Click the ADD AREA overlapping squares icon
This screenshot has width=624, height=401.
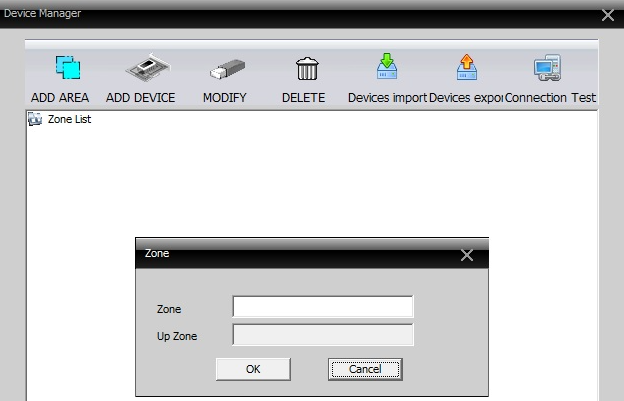(x=59, y=68)
